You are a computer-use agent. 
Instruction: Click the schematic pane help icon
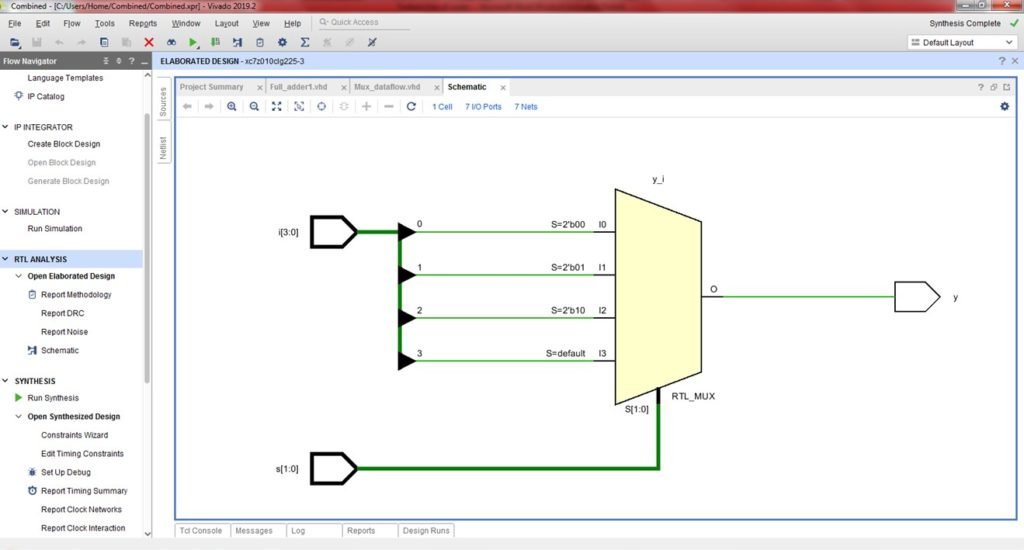click(x=980, y=87)
